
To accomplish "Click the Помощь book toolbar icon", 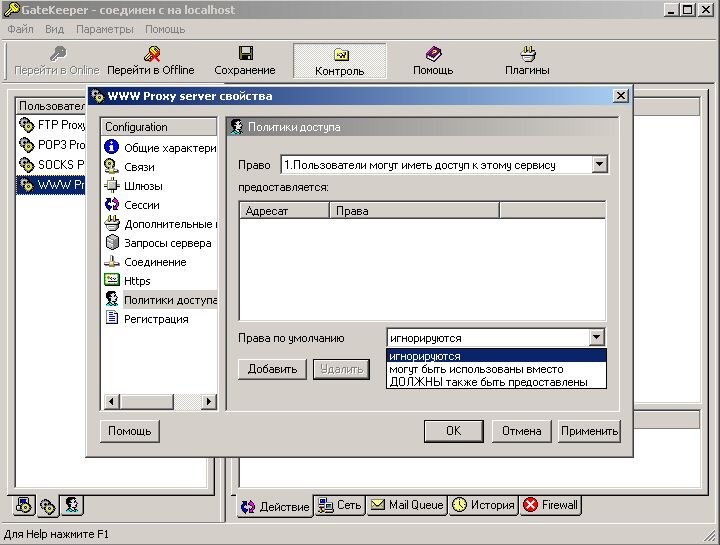I will (x=433, y=54).
